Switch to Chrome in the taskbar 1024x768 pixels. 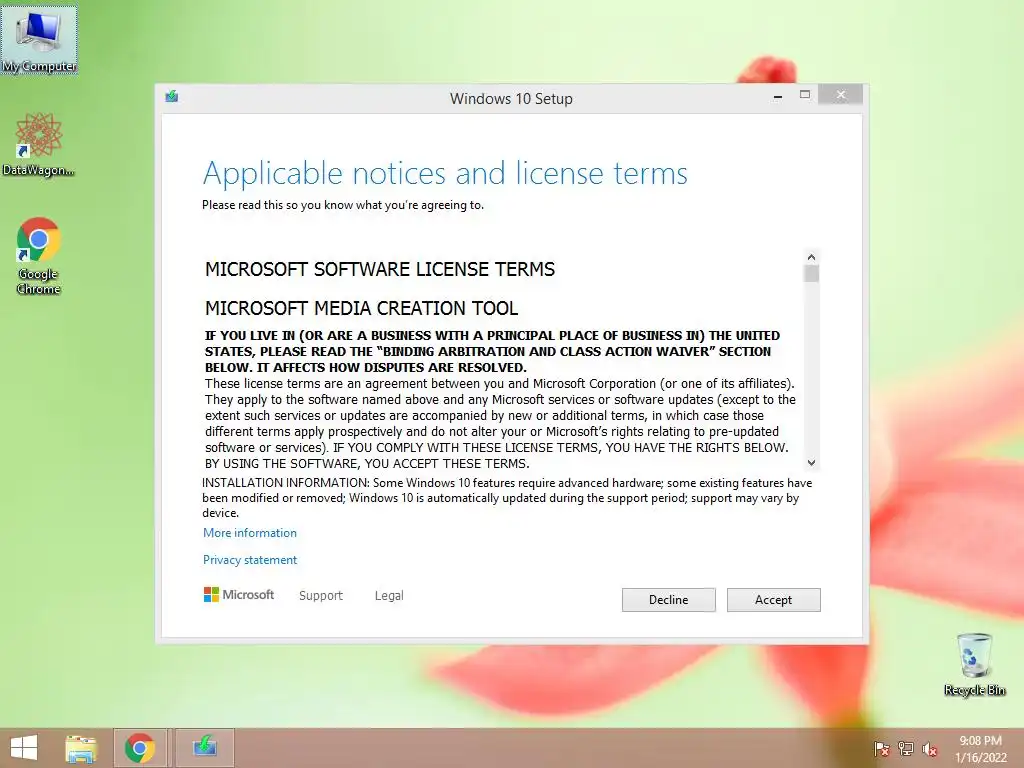pyautogui.click(x=140, y=748)
